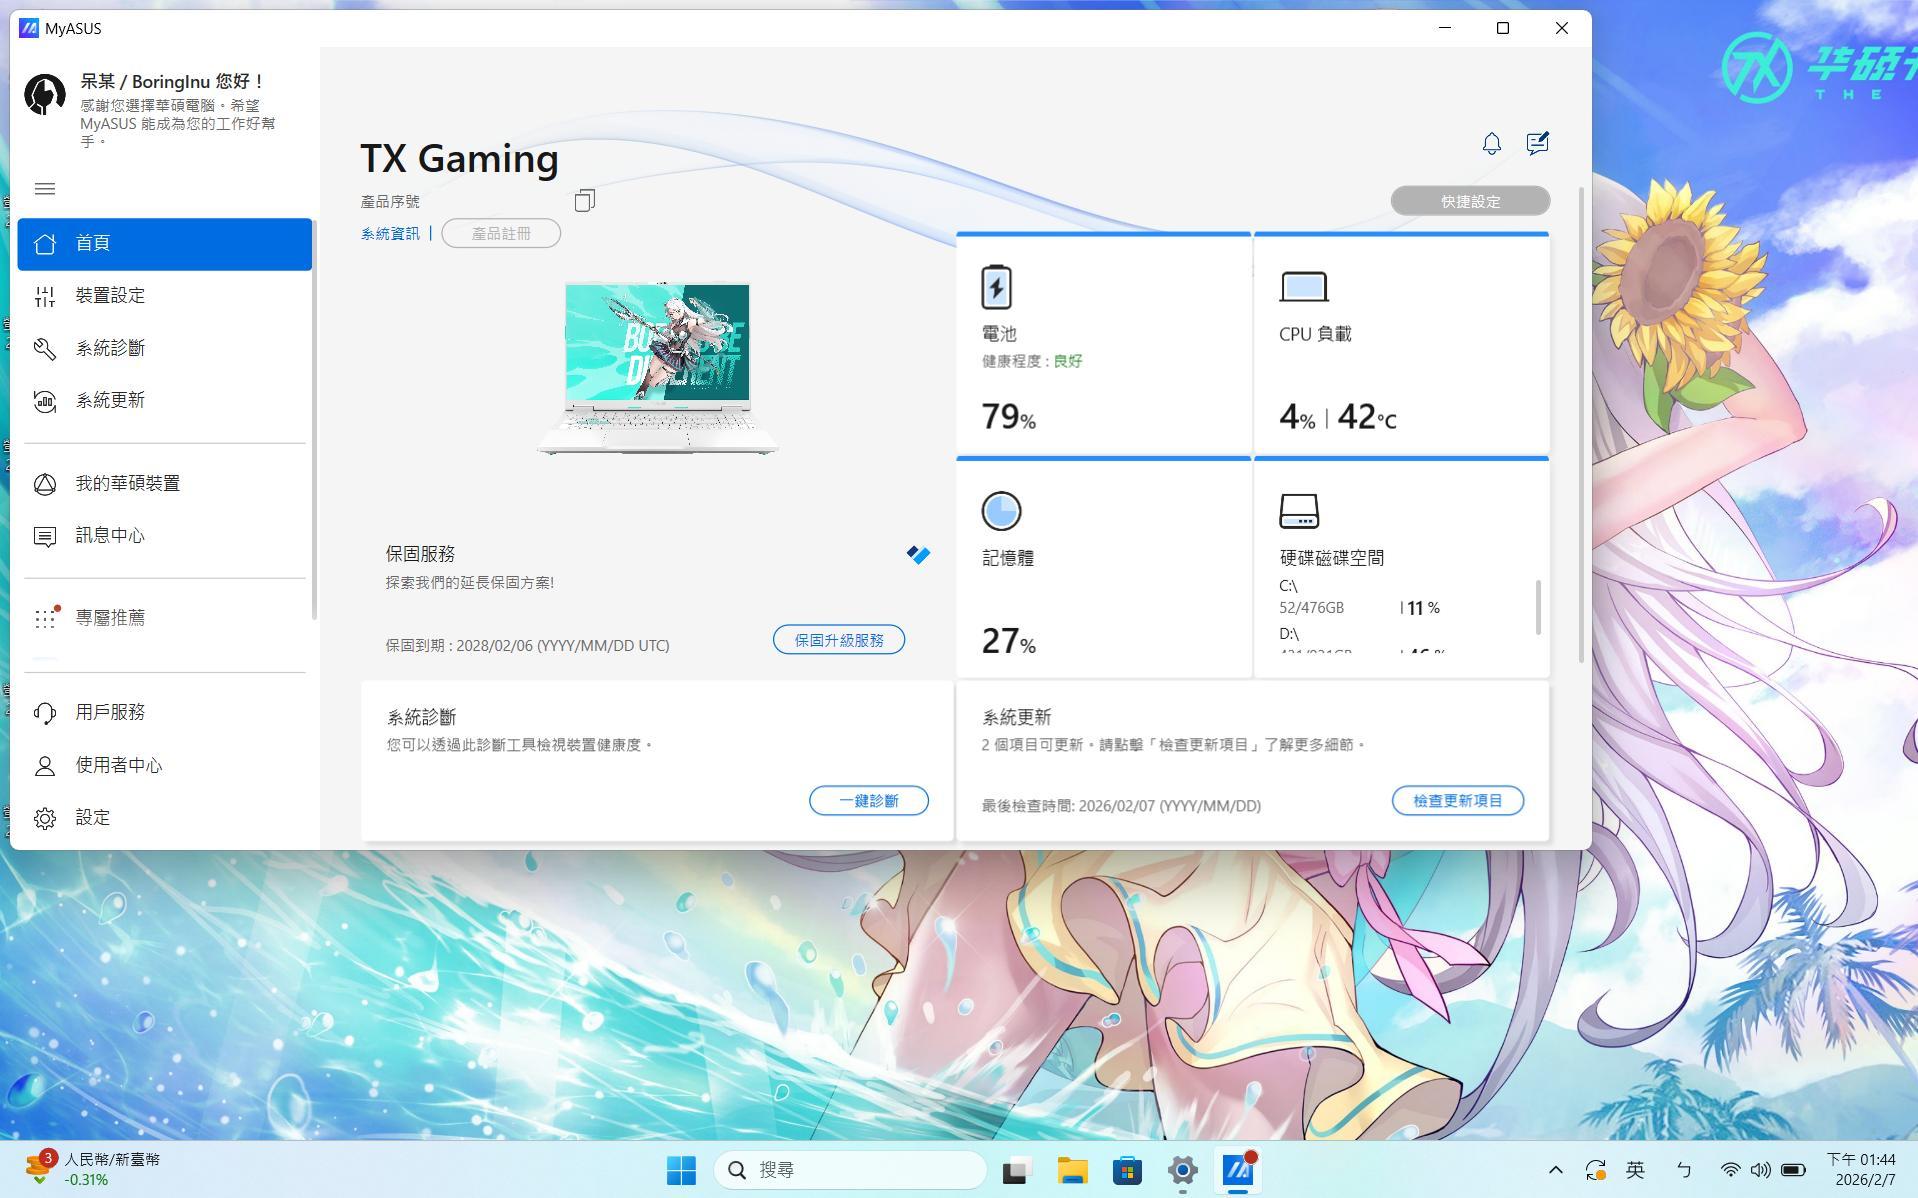Viewport: 1918px width, 1198px height.
Task: Click the notification bell icon
Action: (1491, 144)
